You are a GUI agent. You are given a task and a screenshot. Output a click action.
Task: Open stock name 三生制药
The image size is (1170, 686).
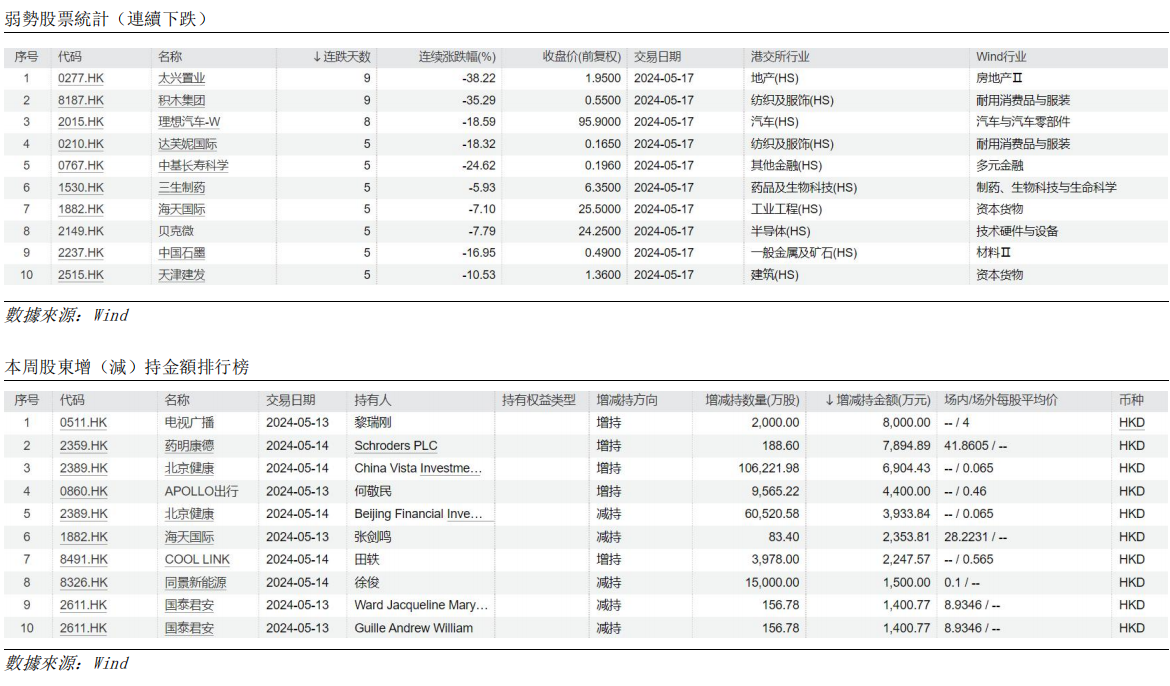[x=181, y=187]
